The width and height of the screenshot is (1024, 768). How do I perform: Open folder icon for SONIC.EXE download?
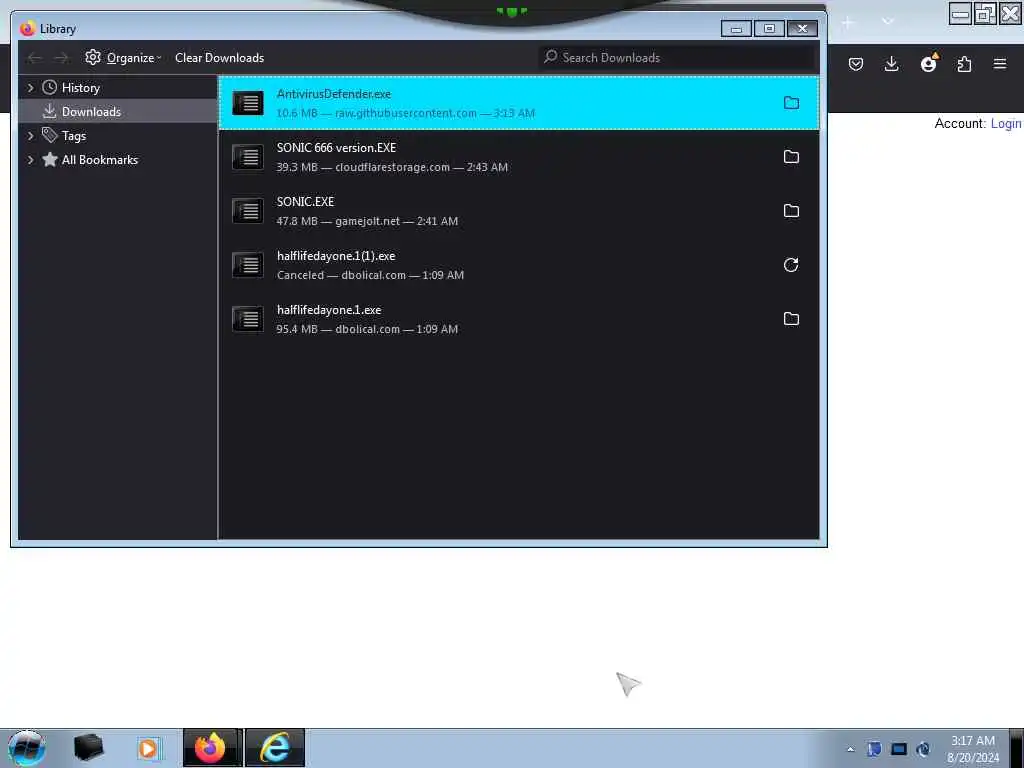click(x=791, y=211)
